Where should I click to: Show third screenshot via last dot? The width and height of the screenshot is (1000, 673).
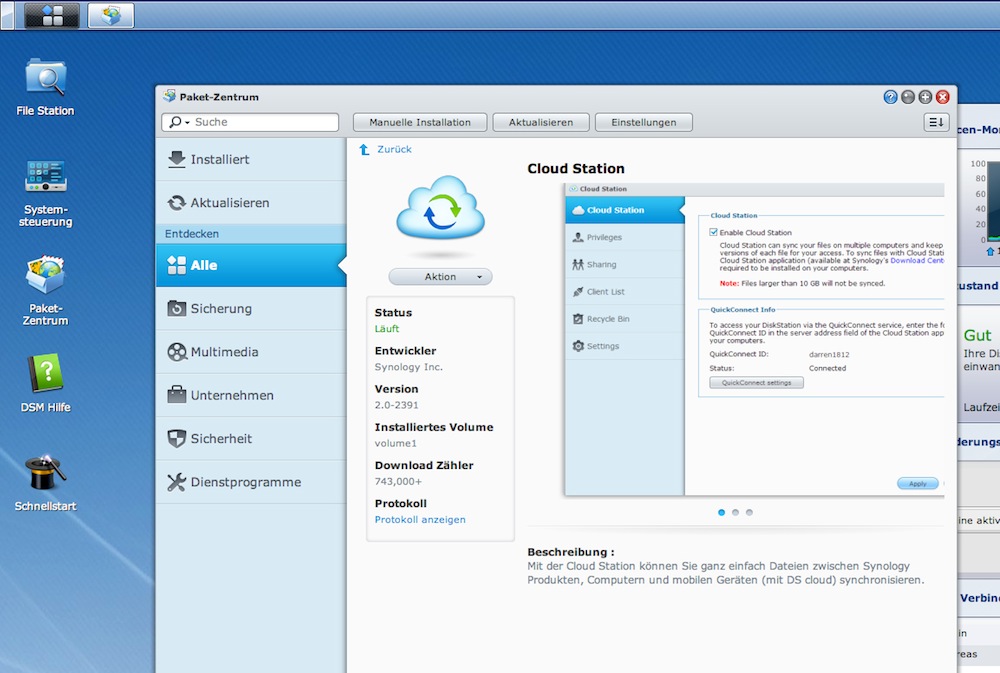749,512
